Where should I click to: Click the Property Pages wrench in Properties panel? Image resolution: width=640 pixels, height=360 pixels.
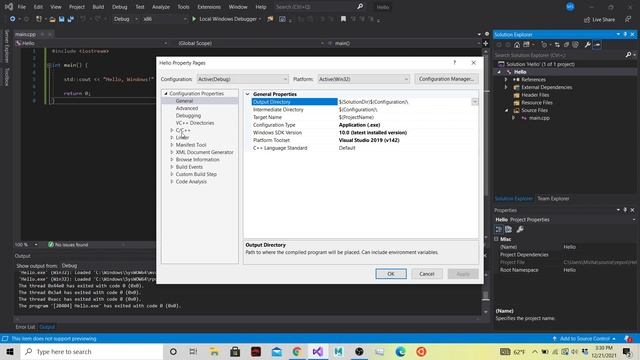tap(520, 229)
